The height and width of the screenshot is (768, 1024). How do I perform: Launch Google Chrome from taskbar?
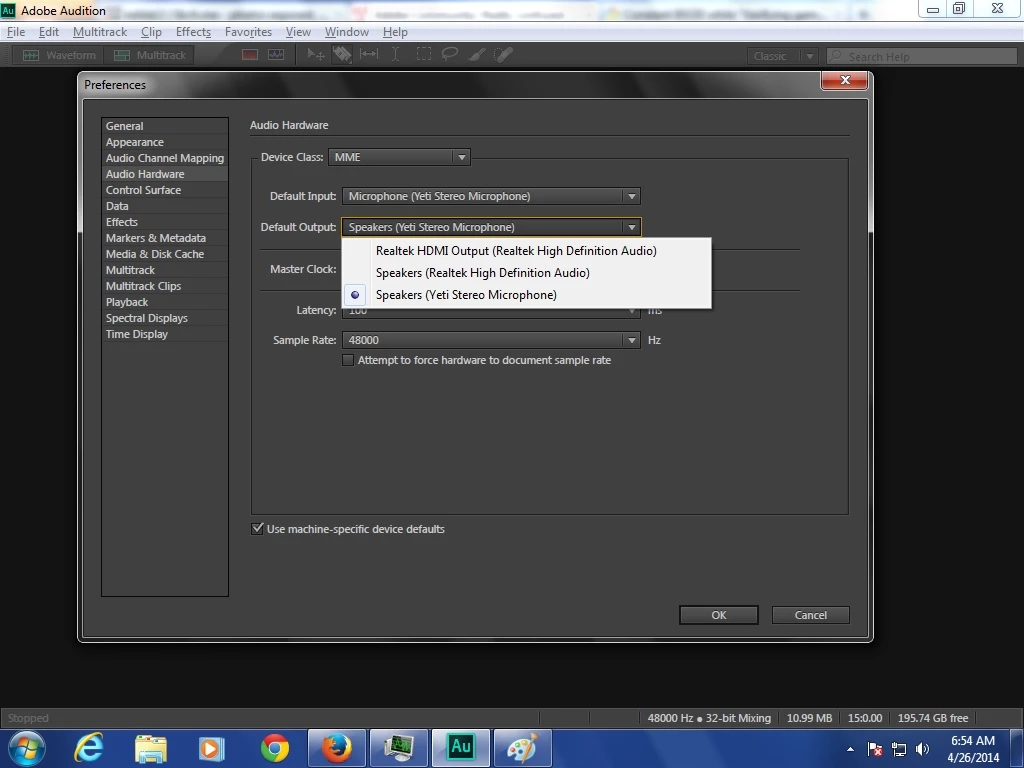275,748
